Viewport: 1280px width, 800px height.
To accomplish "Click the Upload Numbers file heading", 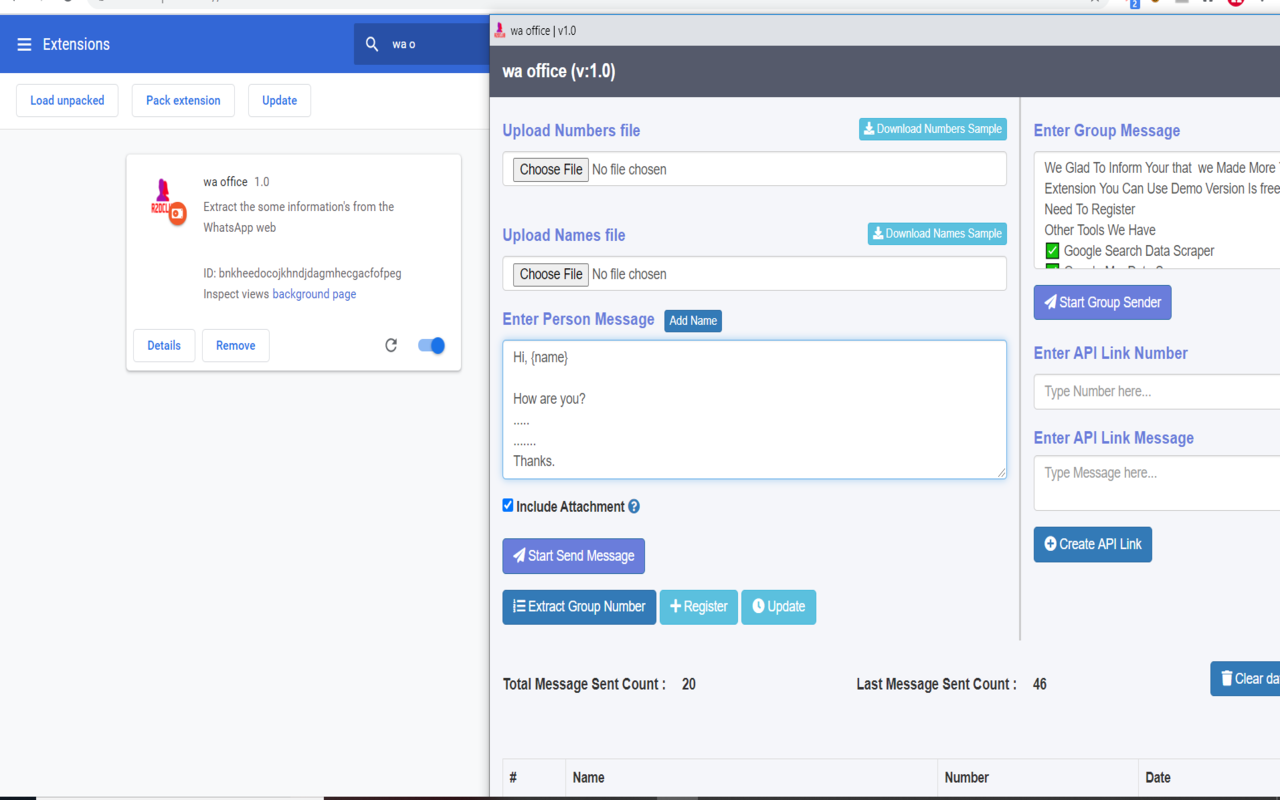I will [x=571, y=131].
